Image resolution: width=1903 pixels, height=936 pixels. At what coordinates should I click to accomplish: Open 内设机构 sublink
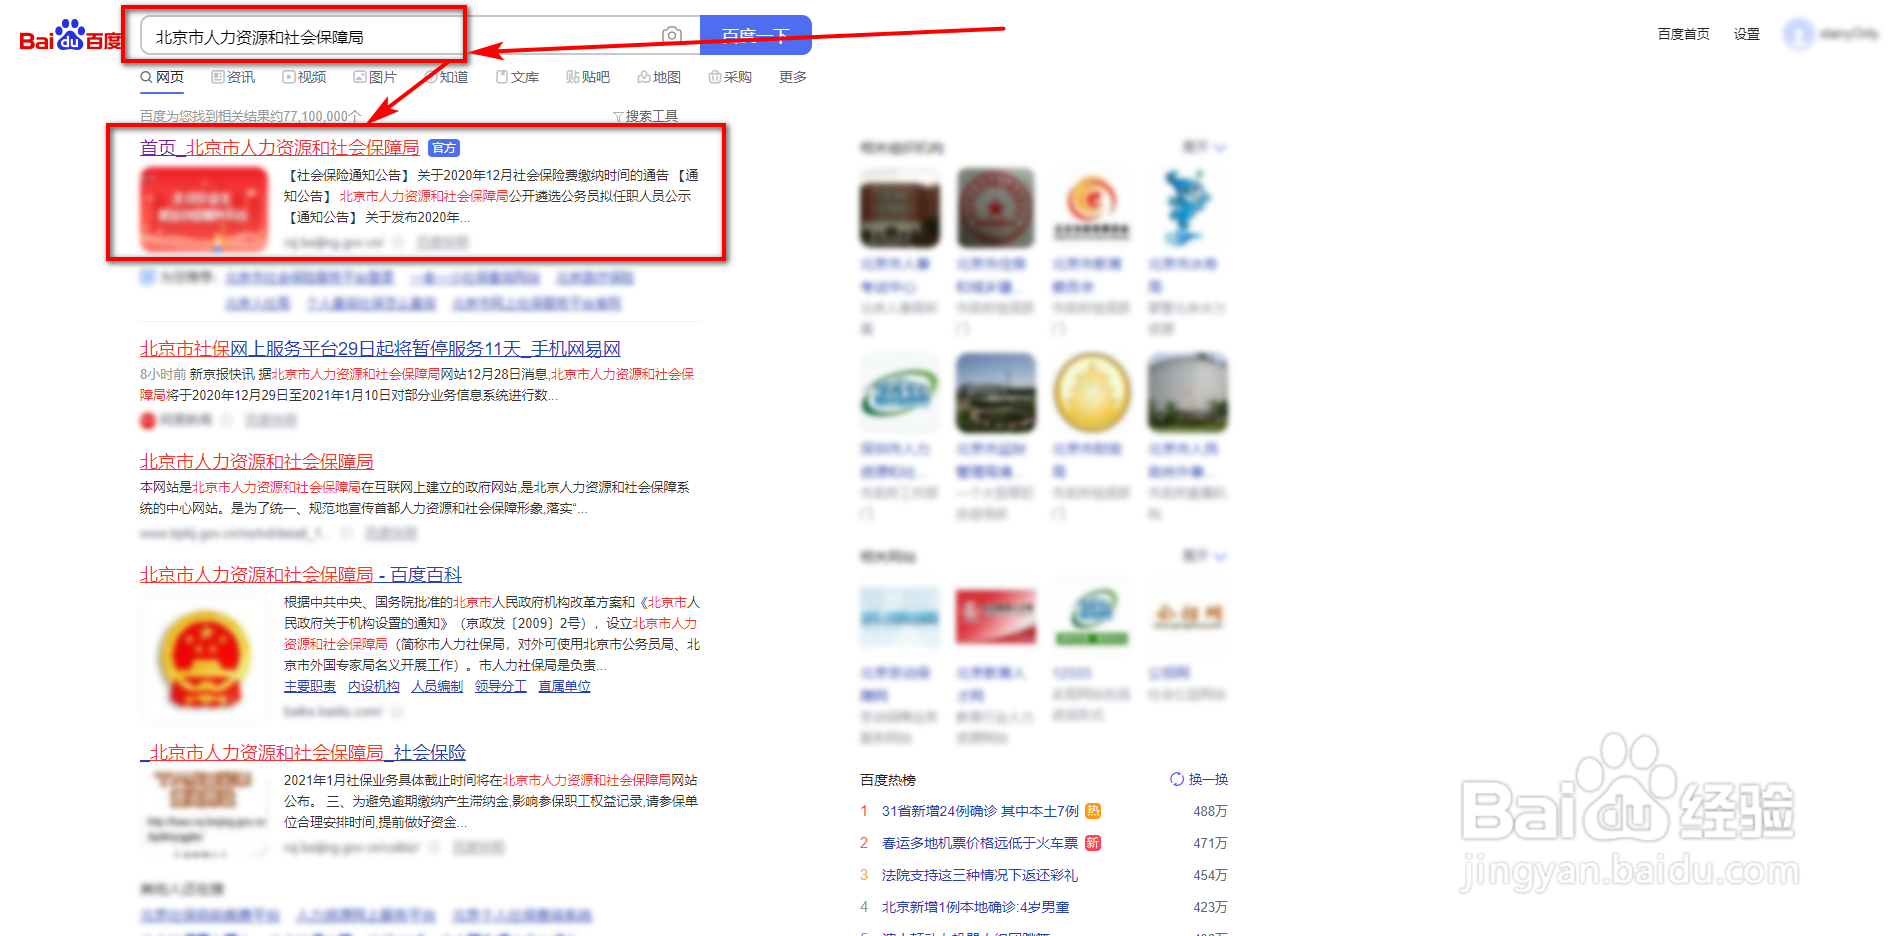point(374,686)
